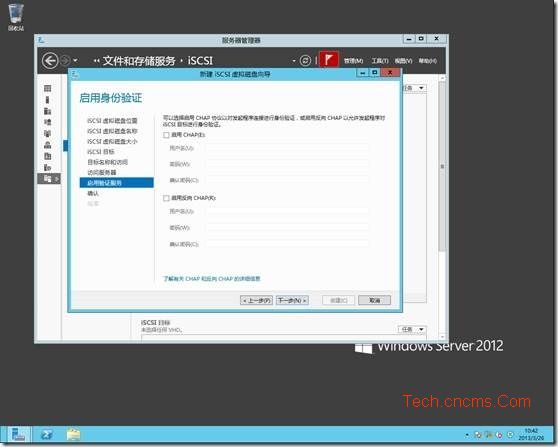
Task: Refresh Server Manager with the circular refresh icon
Action: (305, 61)
